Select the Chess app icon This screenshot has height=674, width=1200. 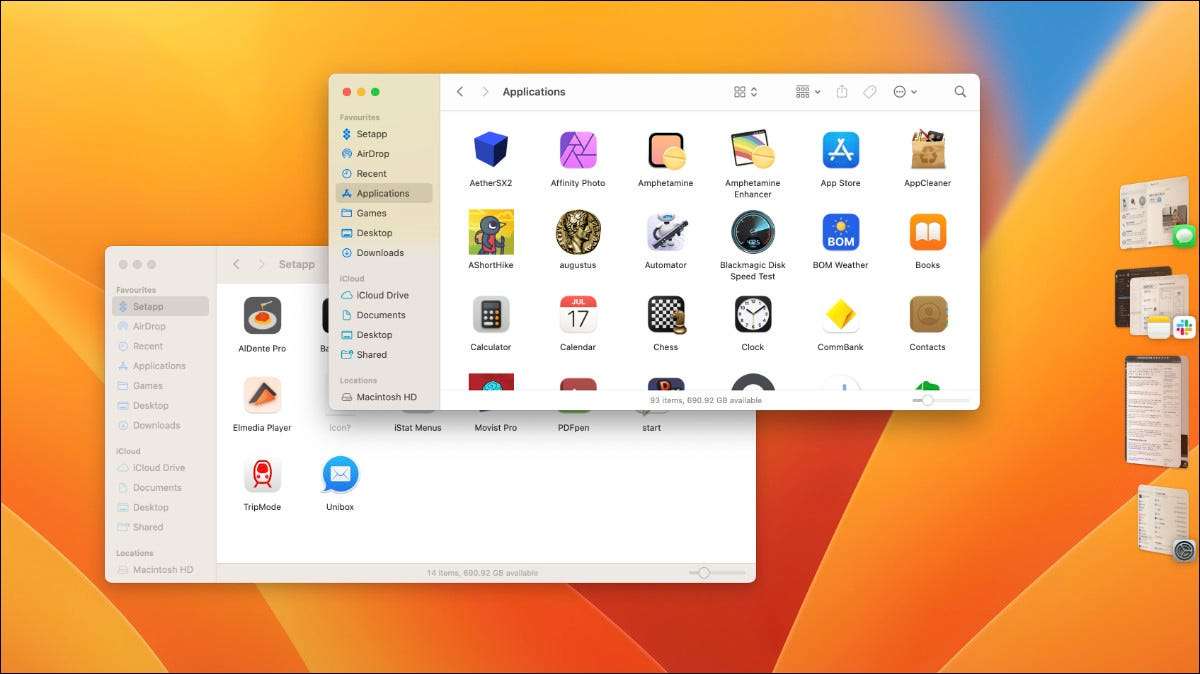[666, 314]
